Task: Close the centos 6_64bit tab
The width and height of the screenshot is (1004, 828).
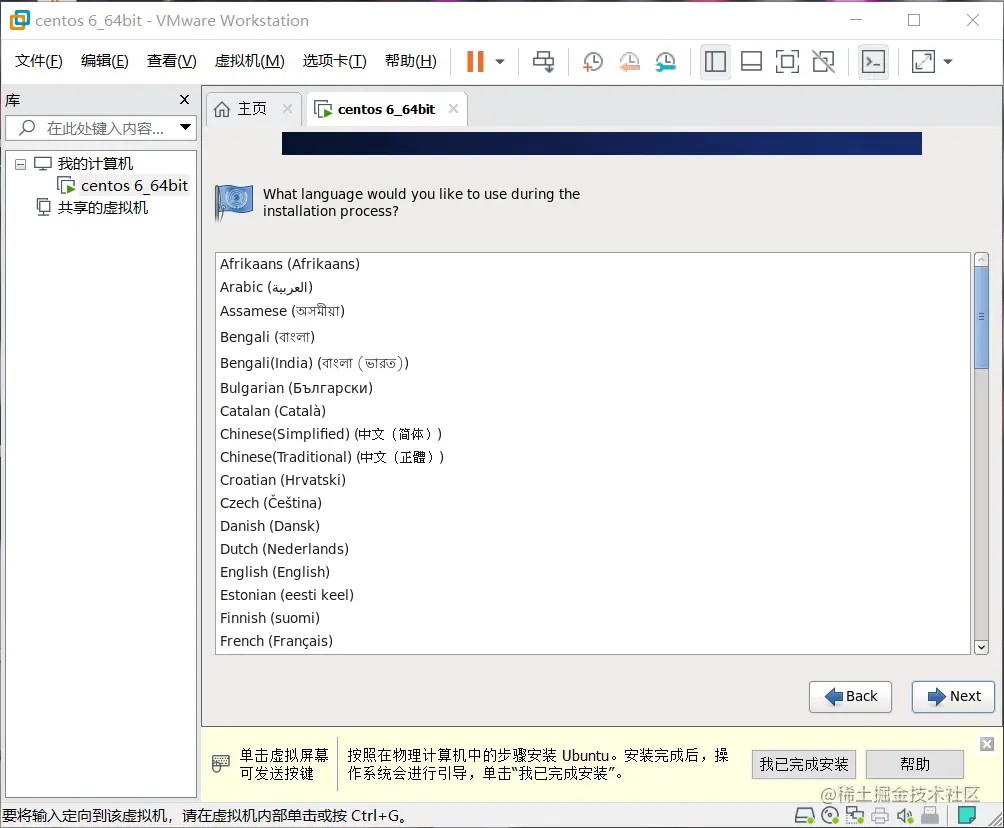Action: pos(453,109)
